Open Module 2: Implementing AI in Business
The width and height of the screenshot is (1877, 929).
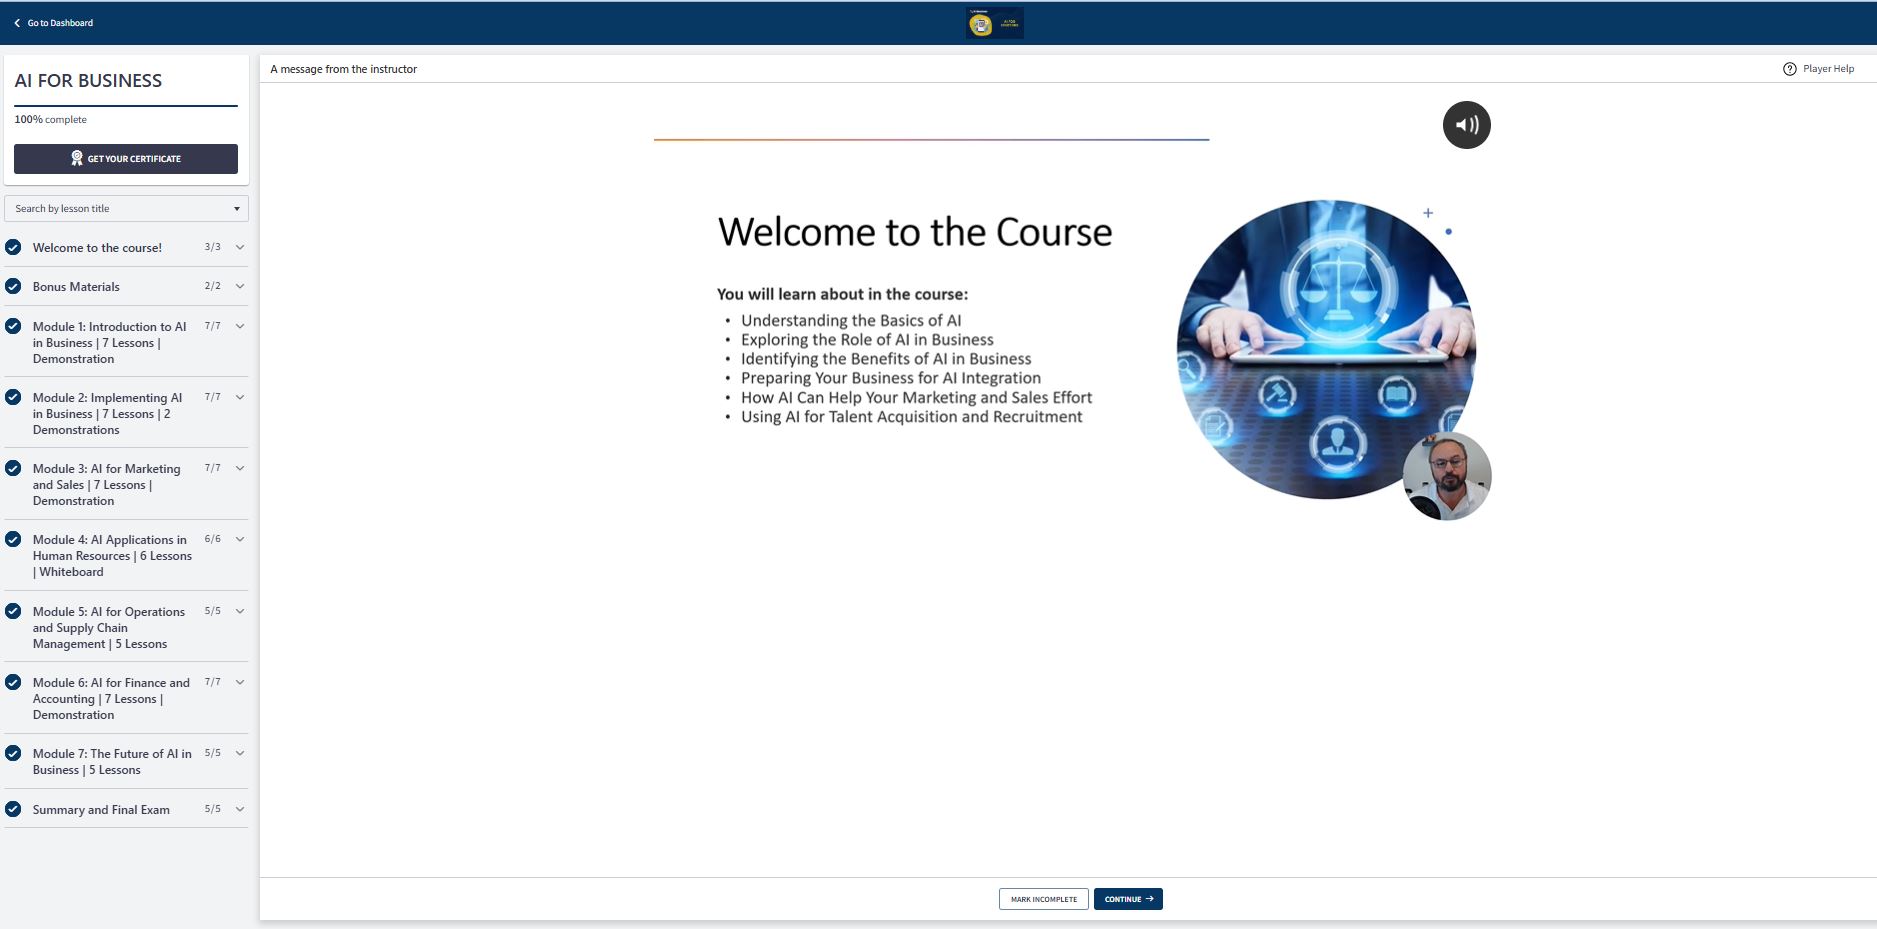(x=107, y=413)
